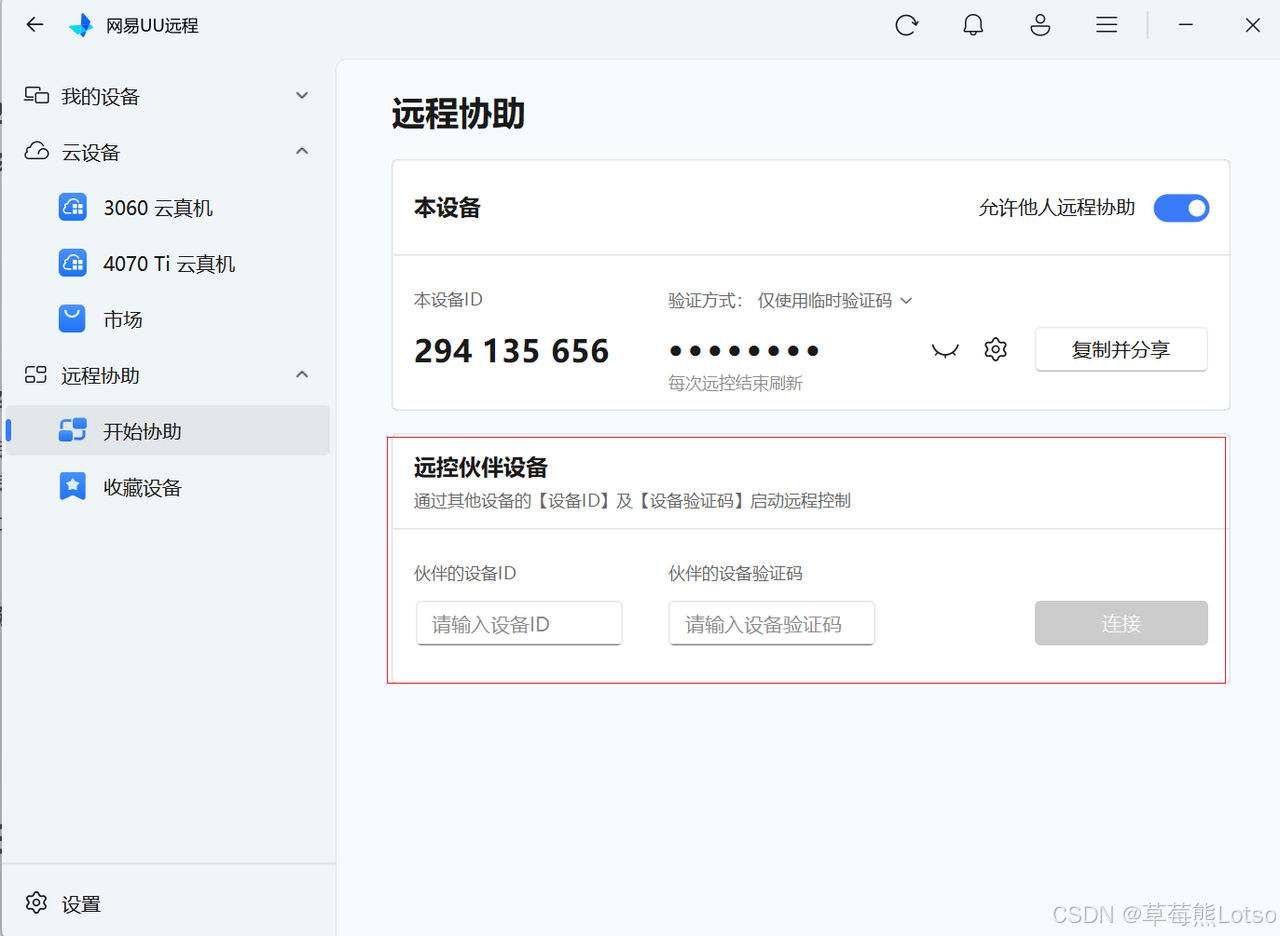Screen dimensions: 1280x936
Task: Click the 云设备 cloud icon
Action: (x=37, y=151)
